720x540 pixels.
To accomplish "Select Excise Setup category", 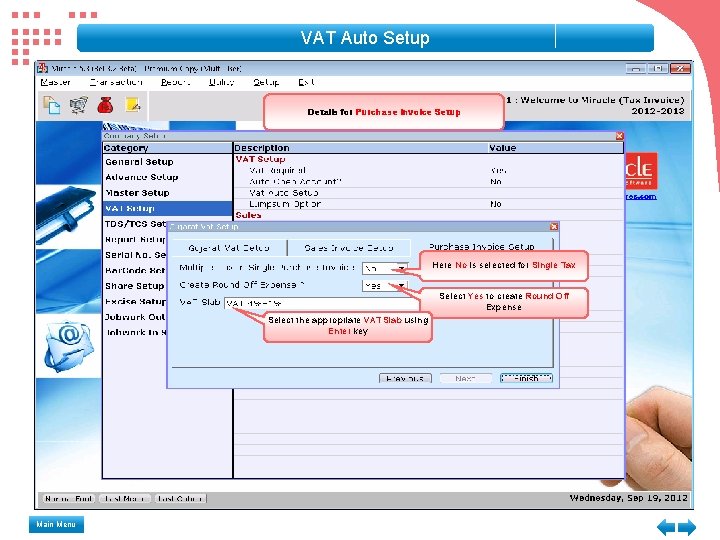I will [x=135, y=302].
